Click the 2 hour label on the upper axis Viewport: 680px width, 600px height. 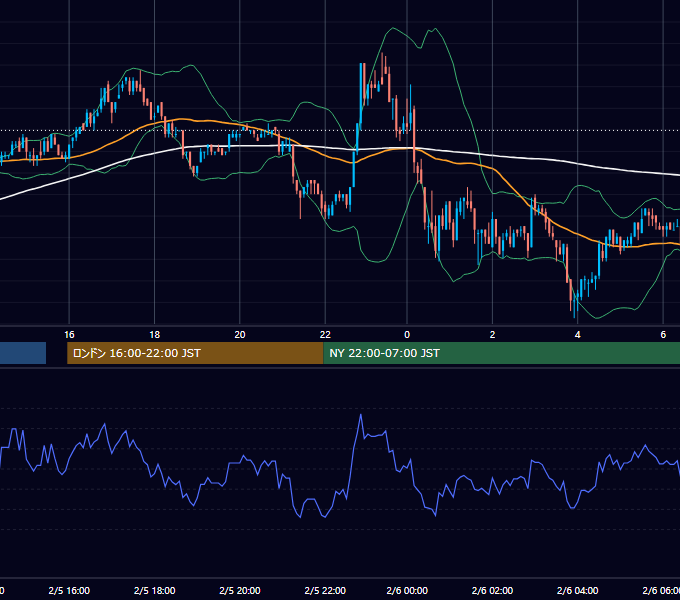492,335
